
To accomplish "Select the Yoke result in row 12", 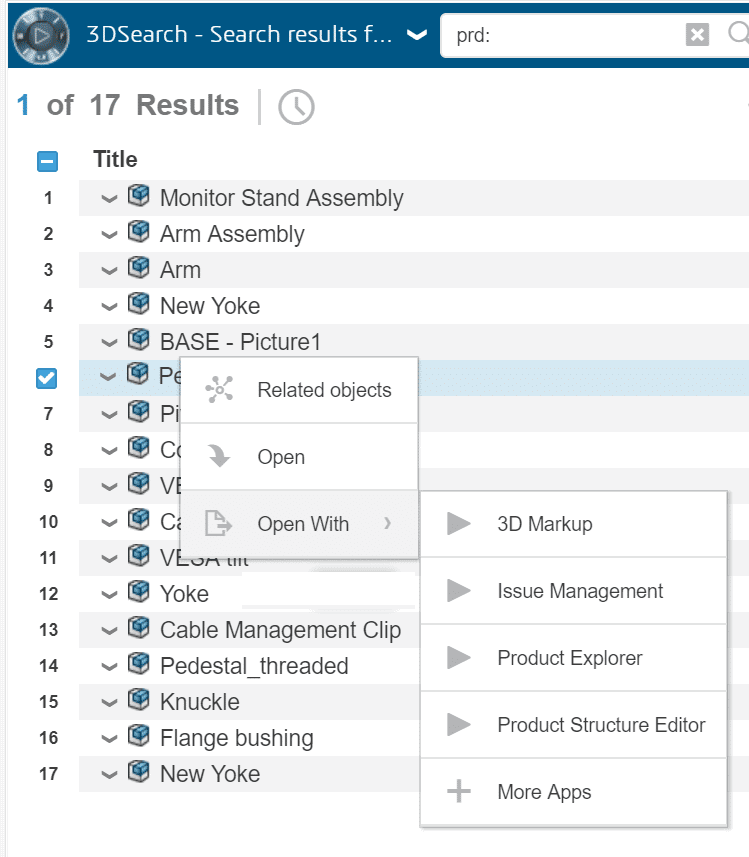I will tap(184, 594).
